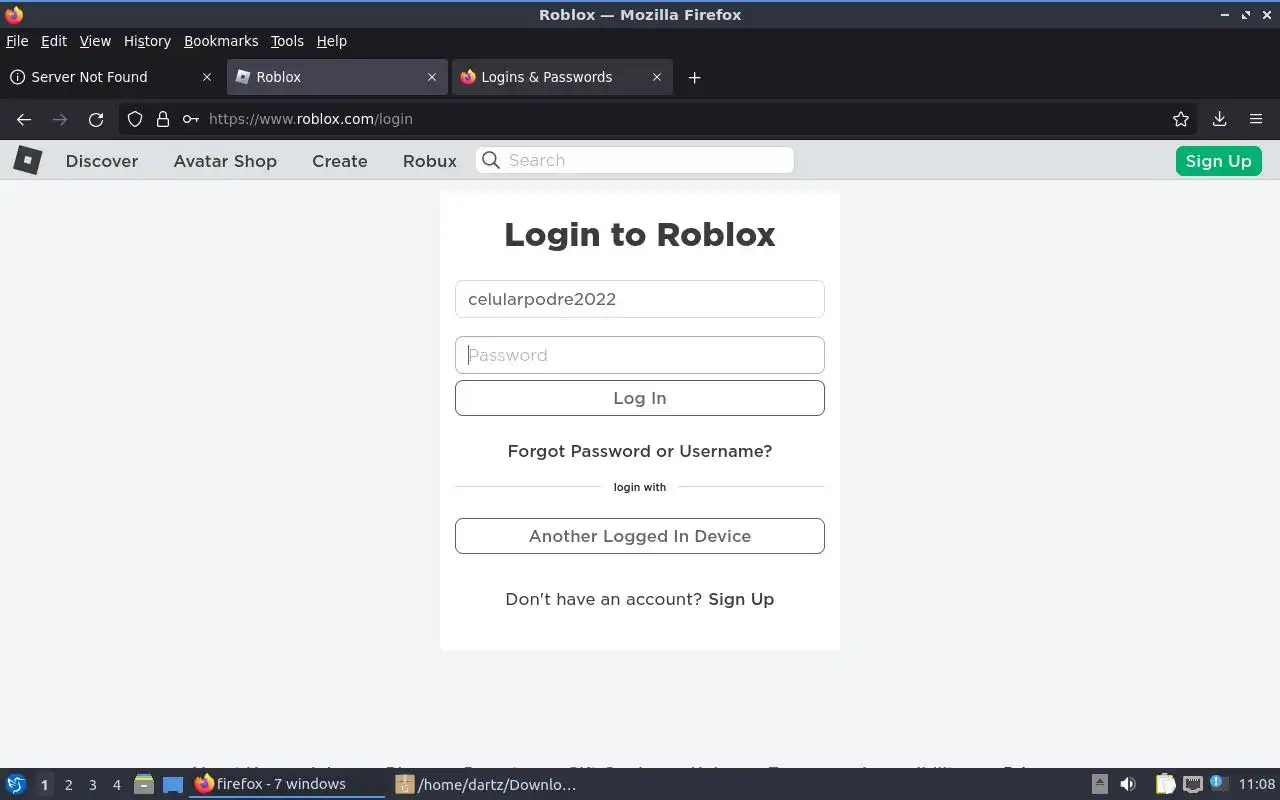Click the green Sign Up button
Viewport: 1280px width, 800px height.
1218,161
